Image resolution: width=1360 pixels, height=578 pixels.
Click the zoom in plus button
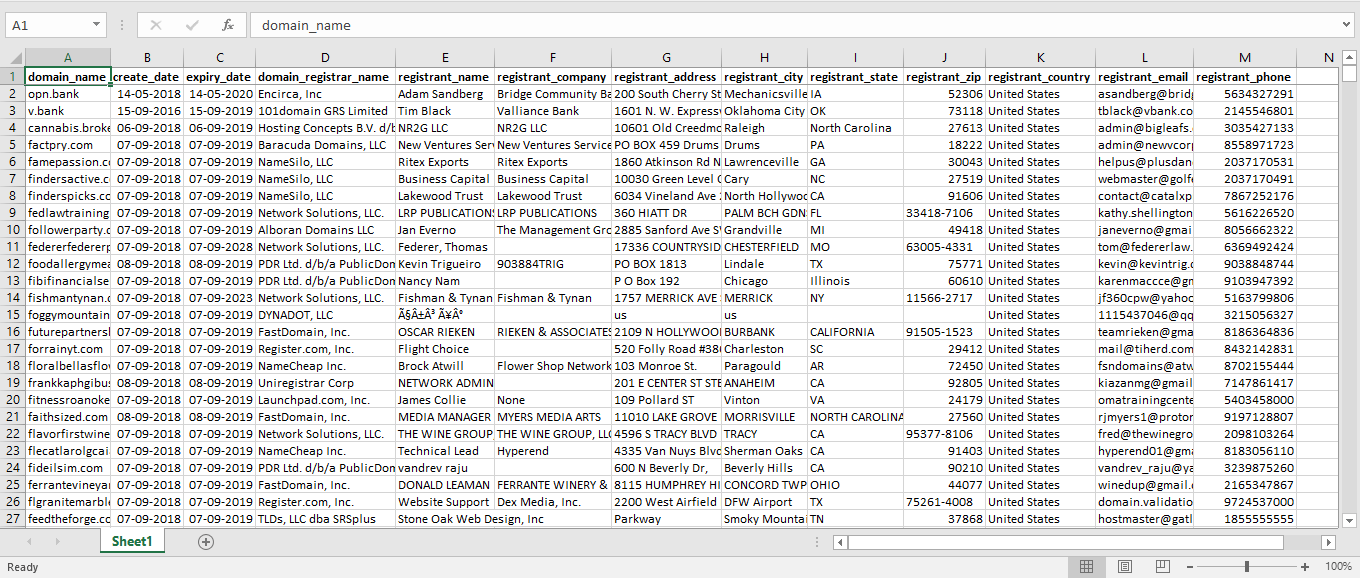[1306, 567]
